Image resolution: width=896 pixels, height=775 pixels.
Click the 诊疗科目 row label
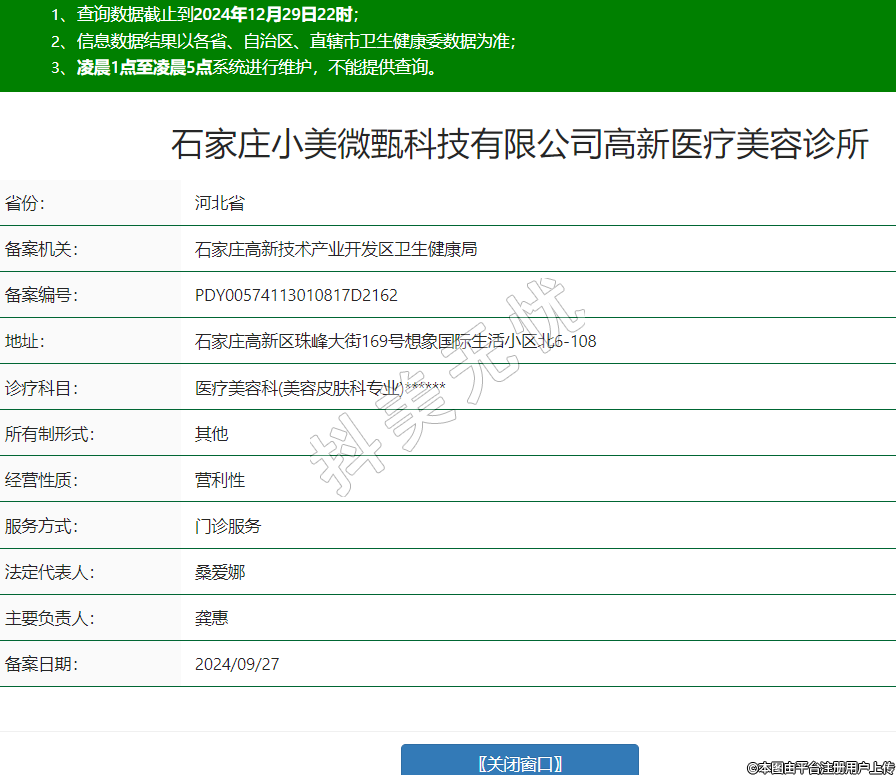coord(41,388)
